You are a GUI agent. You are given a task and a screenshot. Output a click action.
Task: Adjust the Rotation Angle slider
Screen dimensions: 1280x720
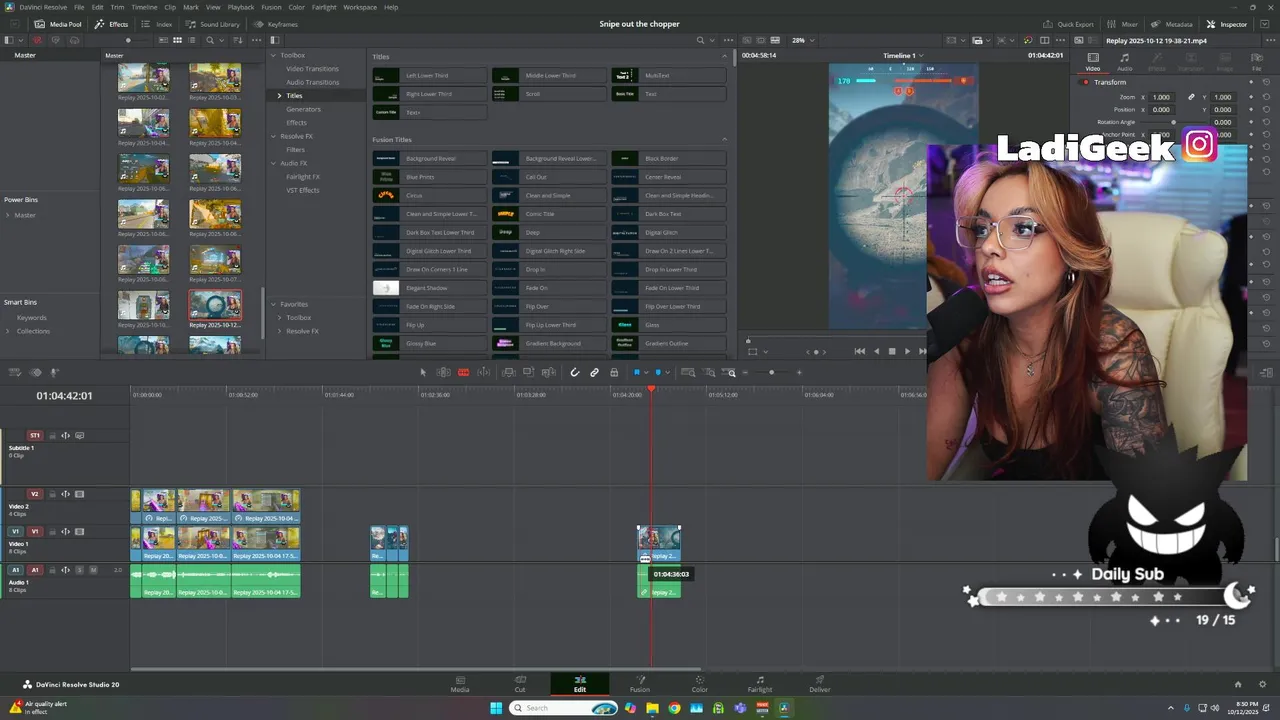click(1174, 122)
